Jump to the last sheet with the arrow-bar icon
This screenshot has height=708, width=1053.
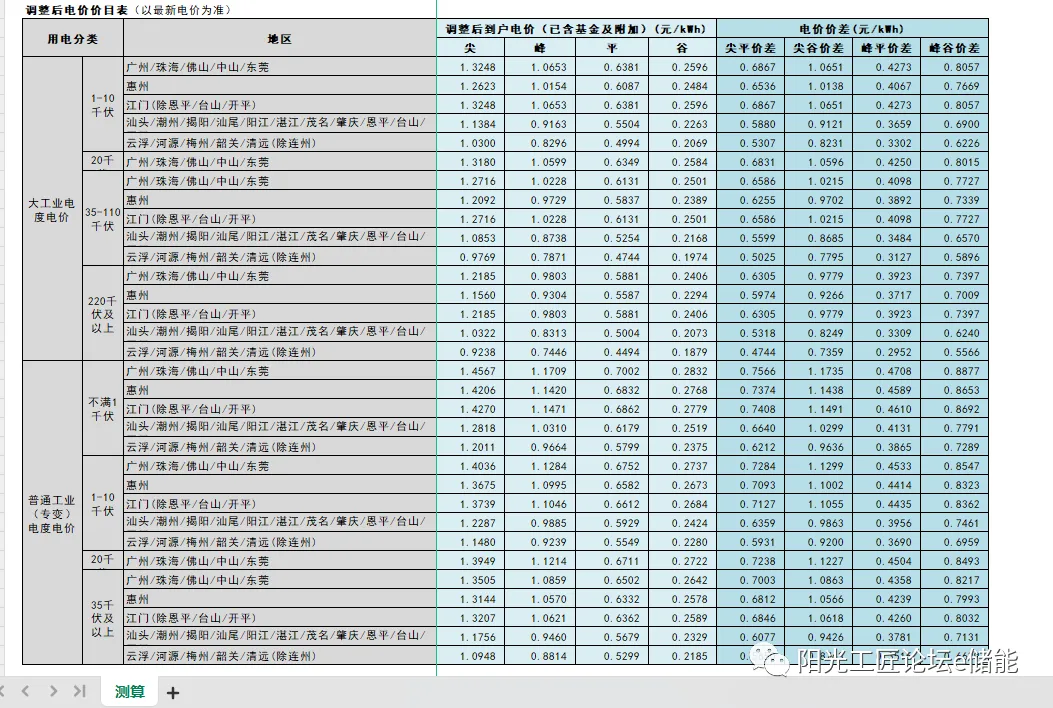tap(80, 691)
